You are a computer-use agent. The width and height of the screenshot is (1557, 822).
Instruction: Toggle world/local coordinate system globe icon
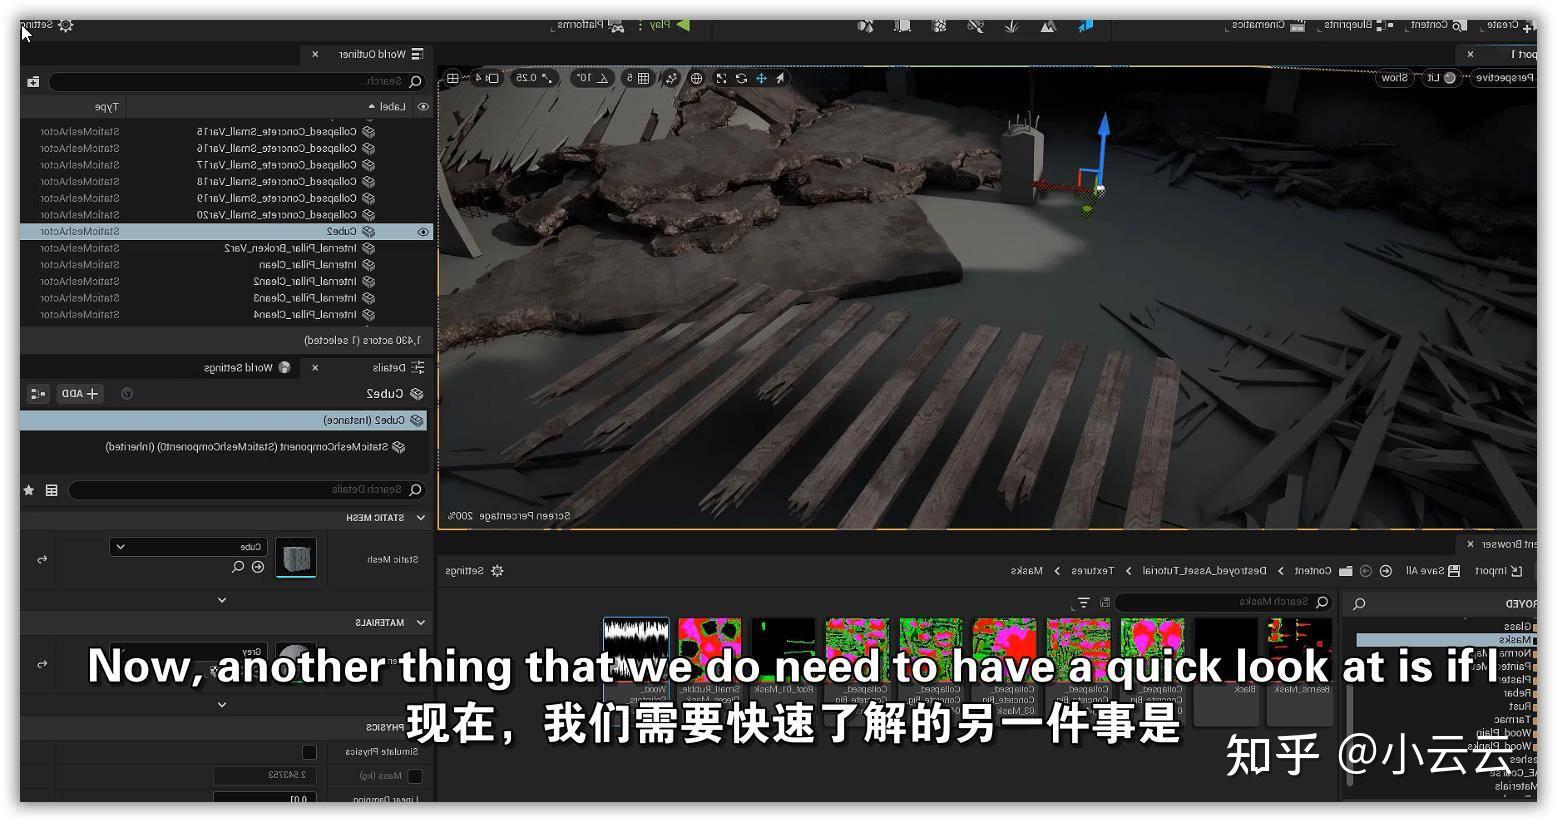[x=696, y=78]
